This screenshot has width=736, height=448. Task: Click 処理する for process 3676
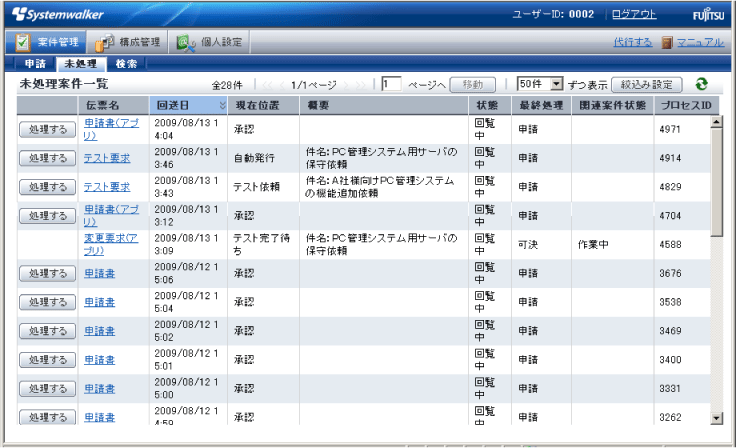pyautogui.click(x=47, y=273)
